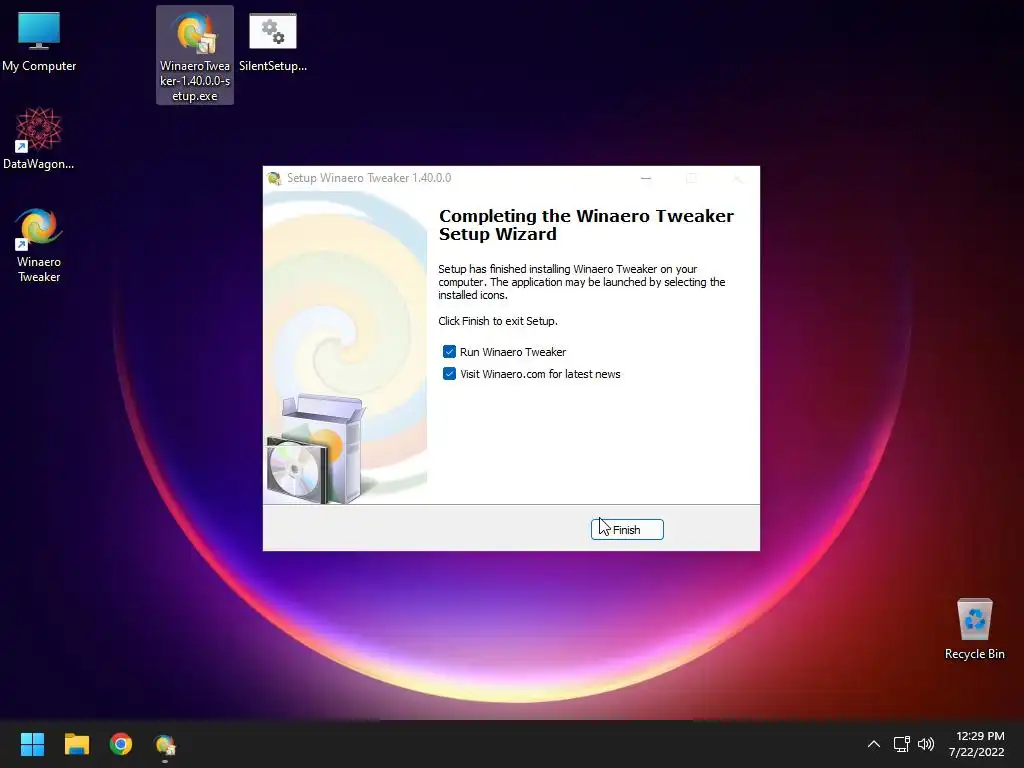Screen dimensions: 1024x768
Task: Click the 'Setup Winaero Tweaker 1.40.0.0' title text
Action: pos(369,178)
